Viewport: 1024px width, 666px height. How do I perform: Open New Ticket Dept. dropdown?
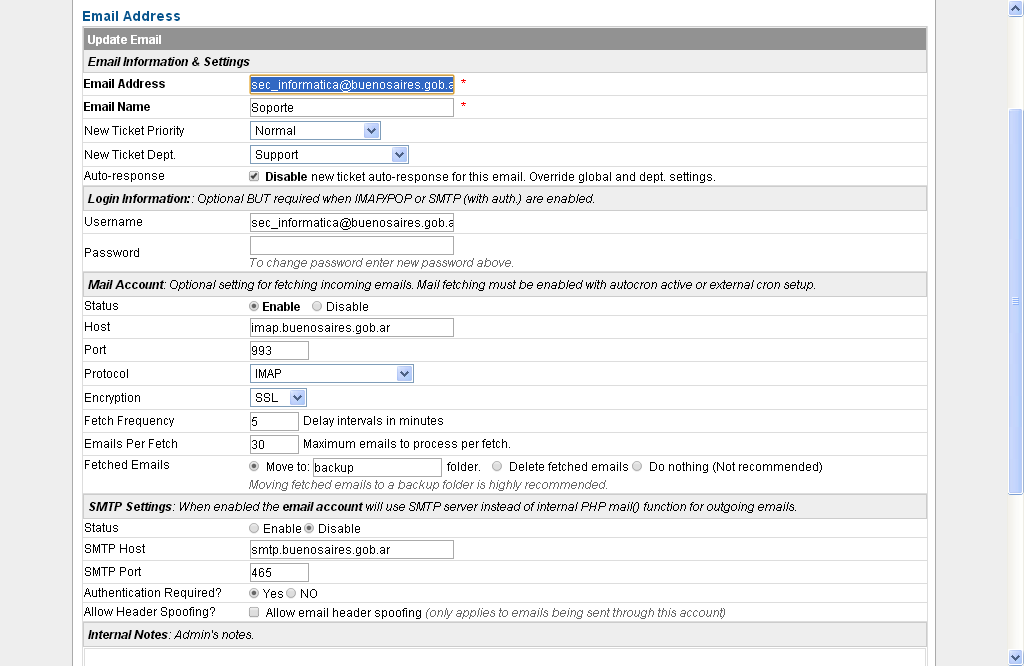pos(329,155)
